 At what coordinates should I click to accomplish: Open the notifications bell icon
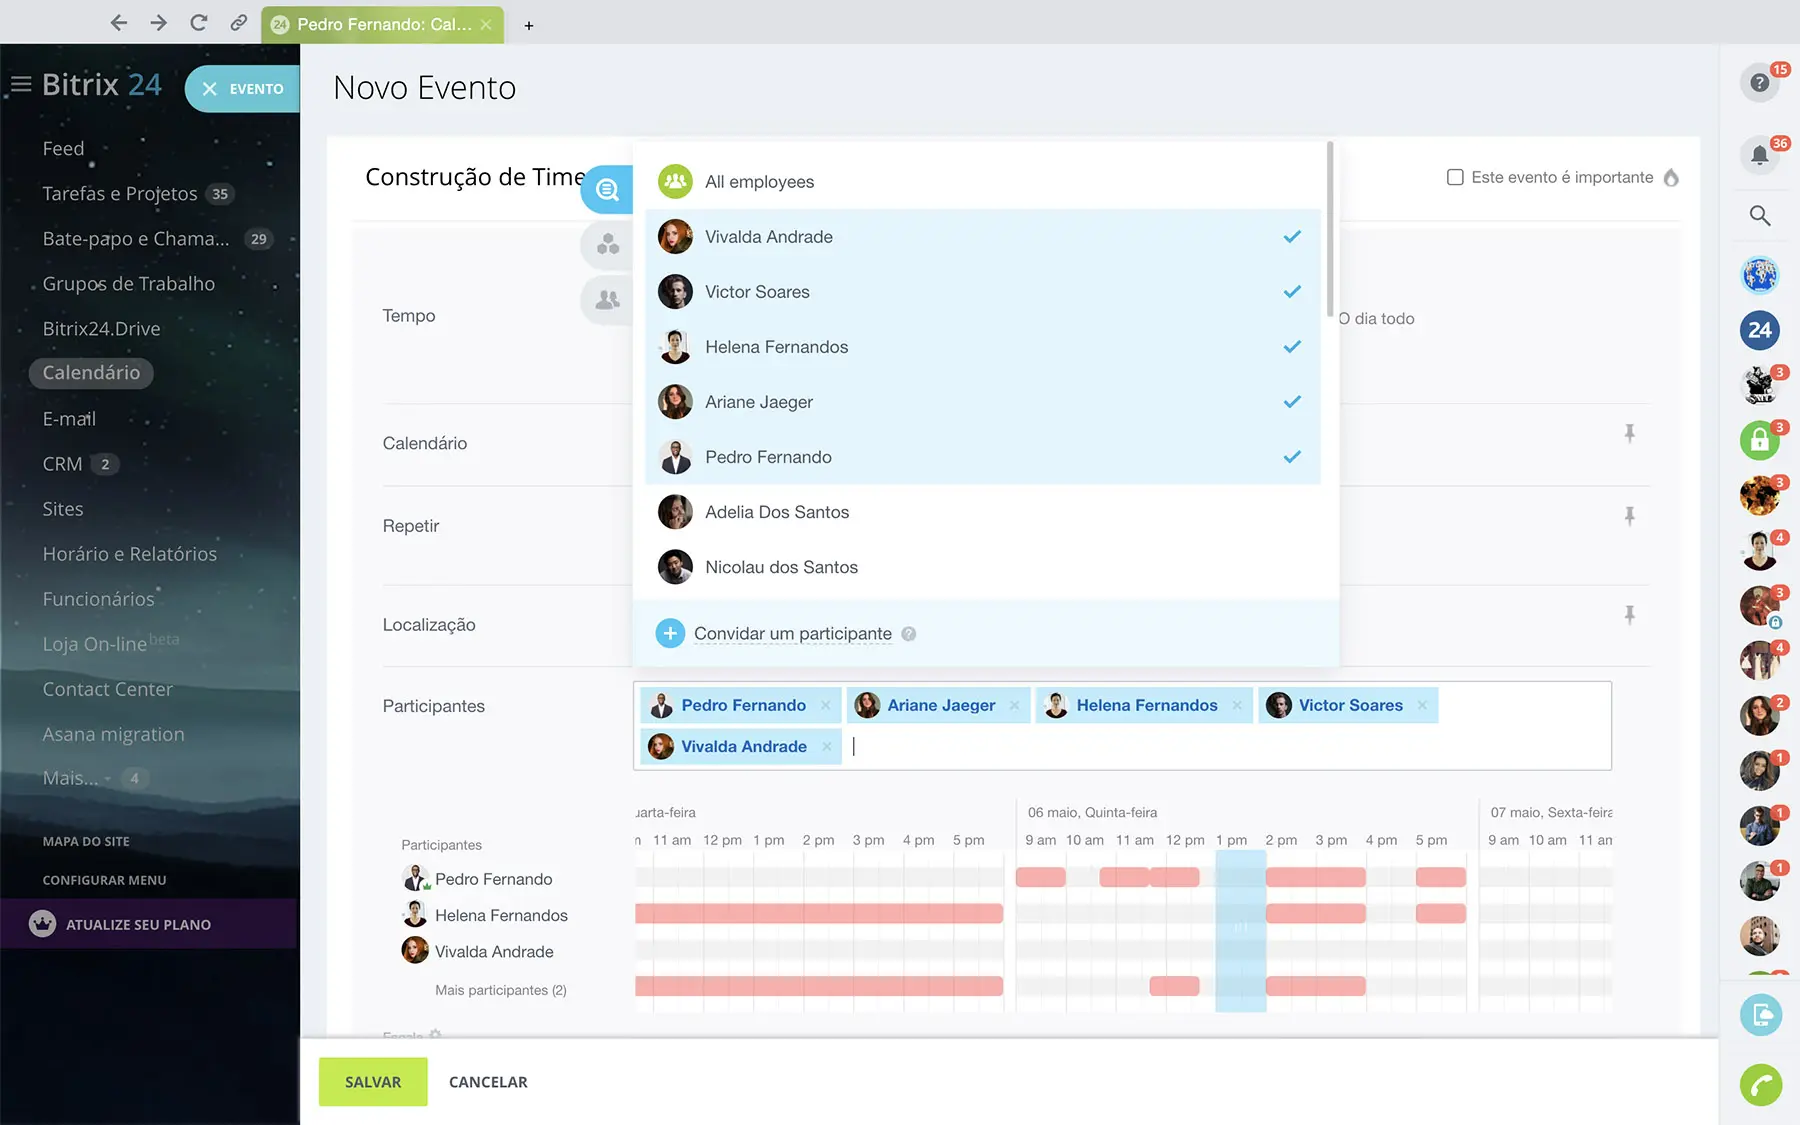1759,155
